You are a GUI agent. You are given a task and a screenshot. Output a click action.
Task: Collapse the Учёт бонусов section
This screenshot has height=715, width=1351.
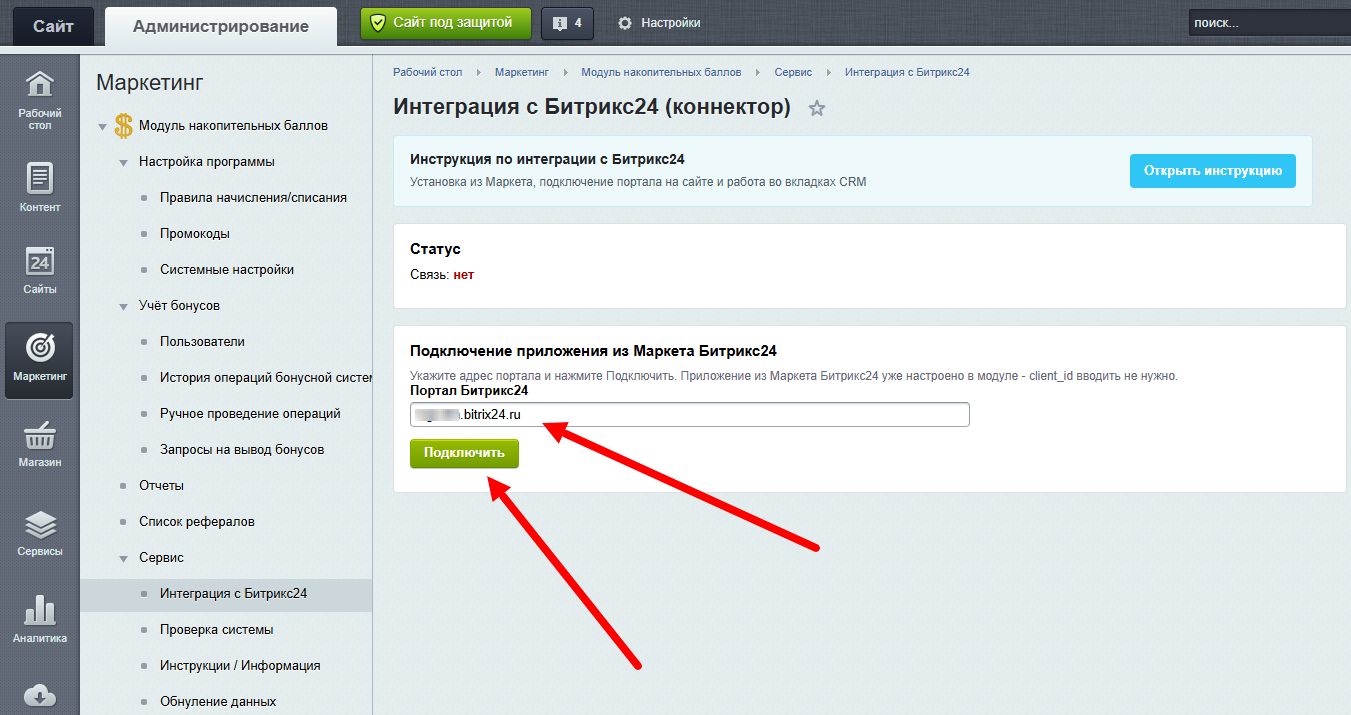pyautogui.click(x=123, y=306)
